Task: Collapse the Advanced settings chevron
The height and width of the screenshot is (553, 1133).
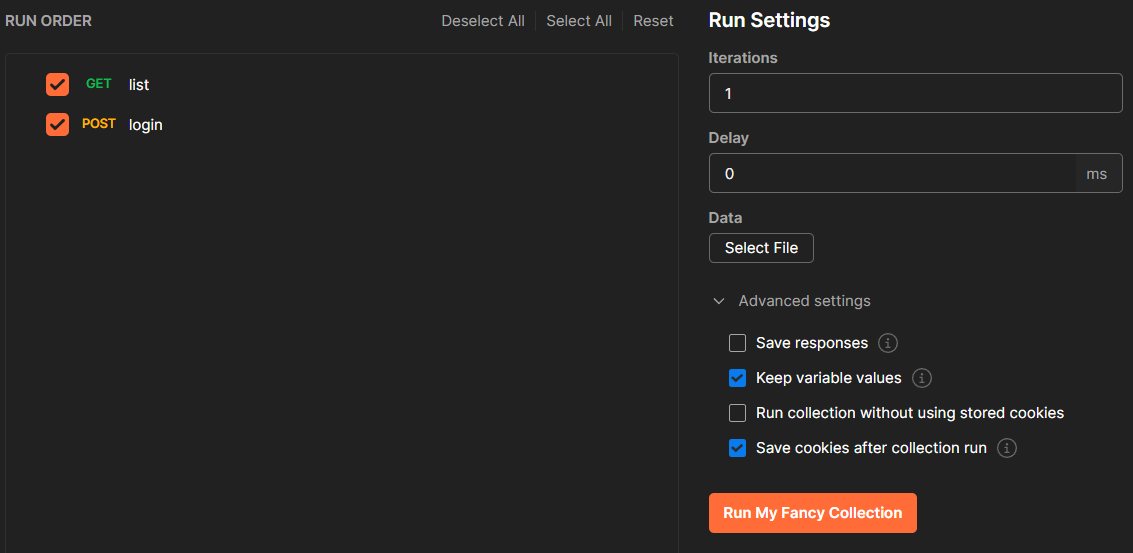Action: (718, 301)
